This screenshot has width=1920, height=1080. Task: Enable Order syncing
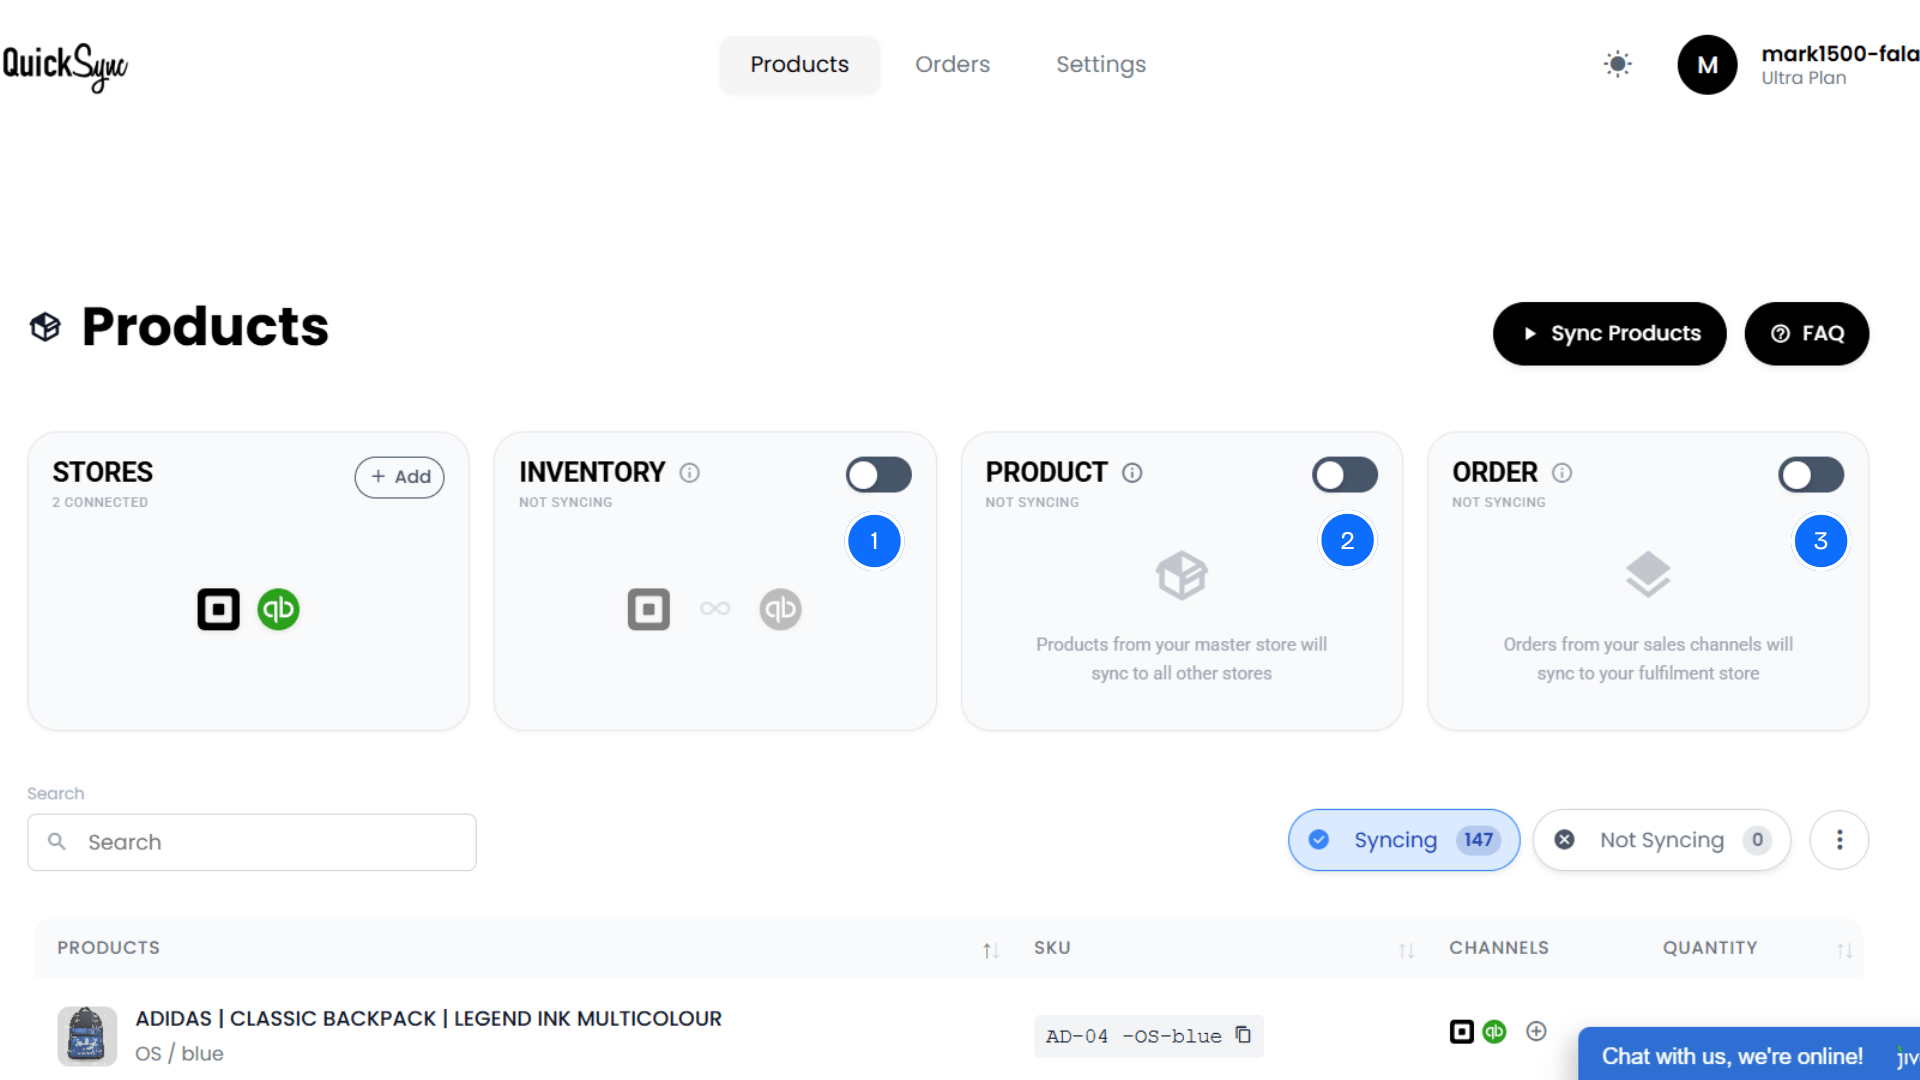[x=1811, y=475]
